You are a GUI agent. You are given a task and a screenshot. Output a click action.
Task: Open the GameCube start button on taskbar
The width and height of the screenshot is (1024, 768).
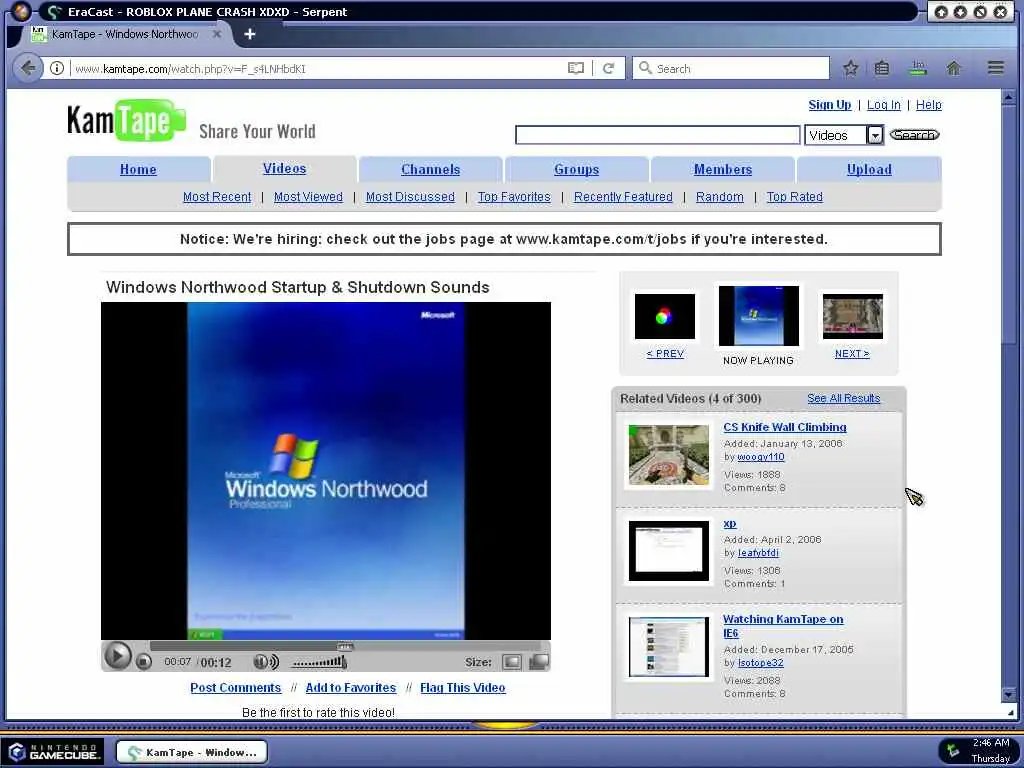55,752
